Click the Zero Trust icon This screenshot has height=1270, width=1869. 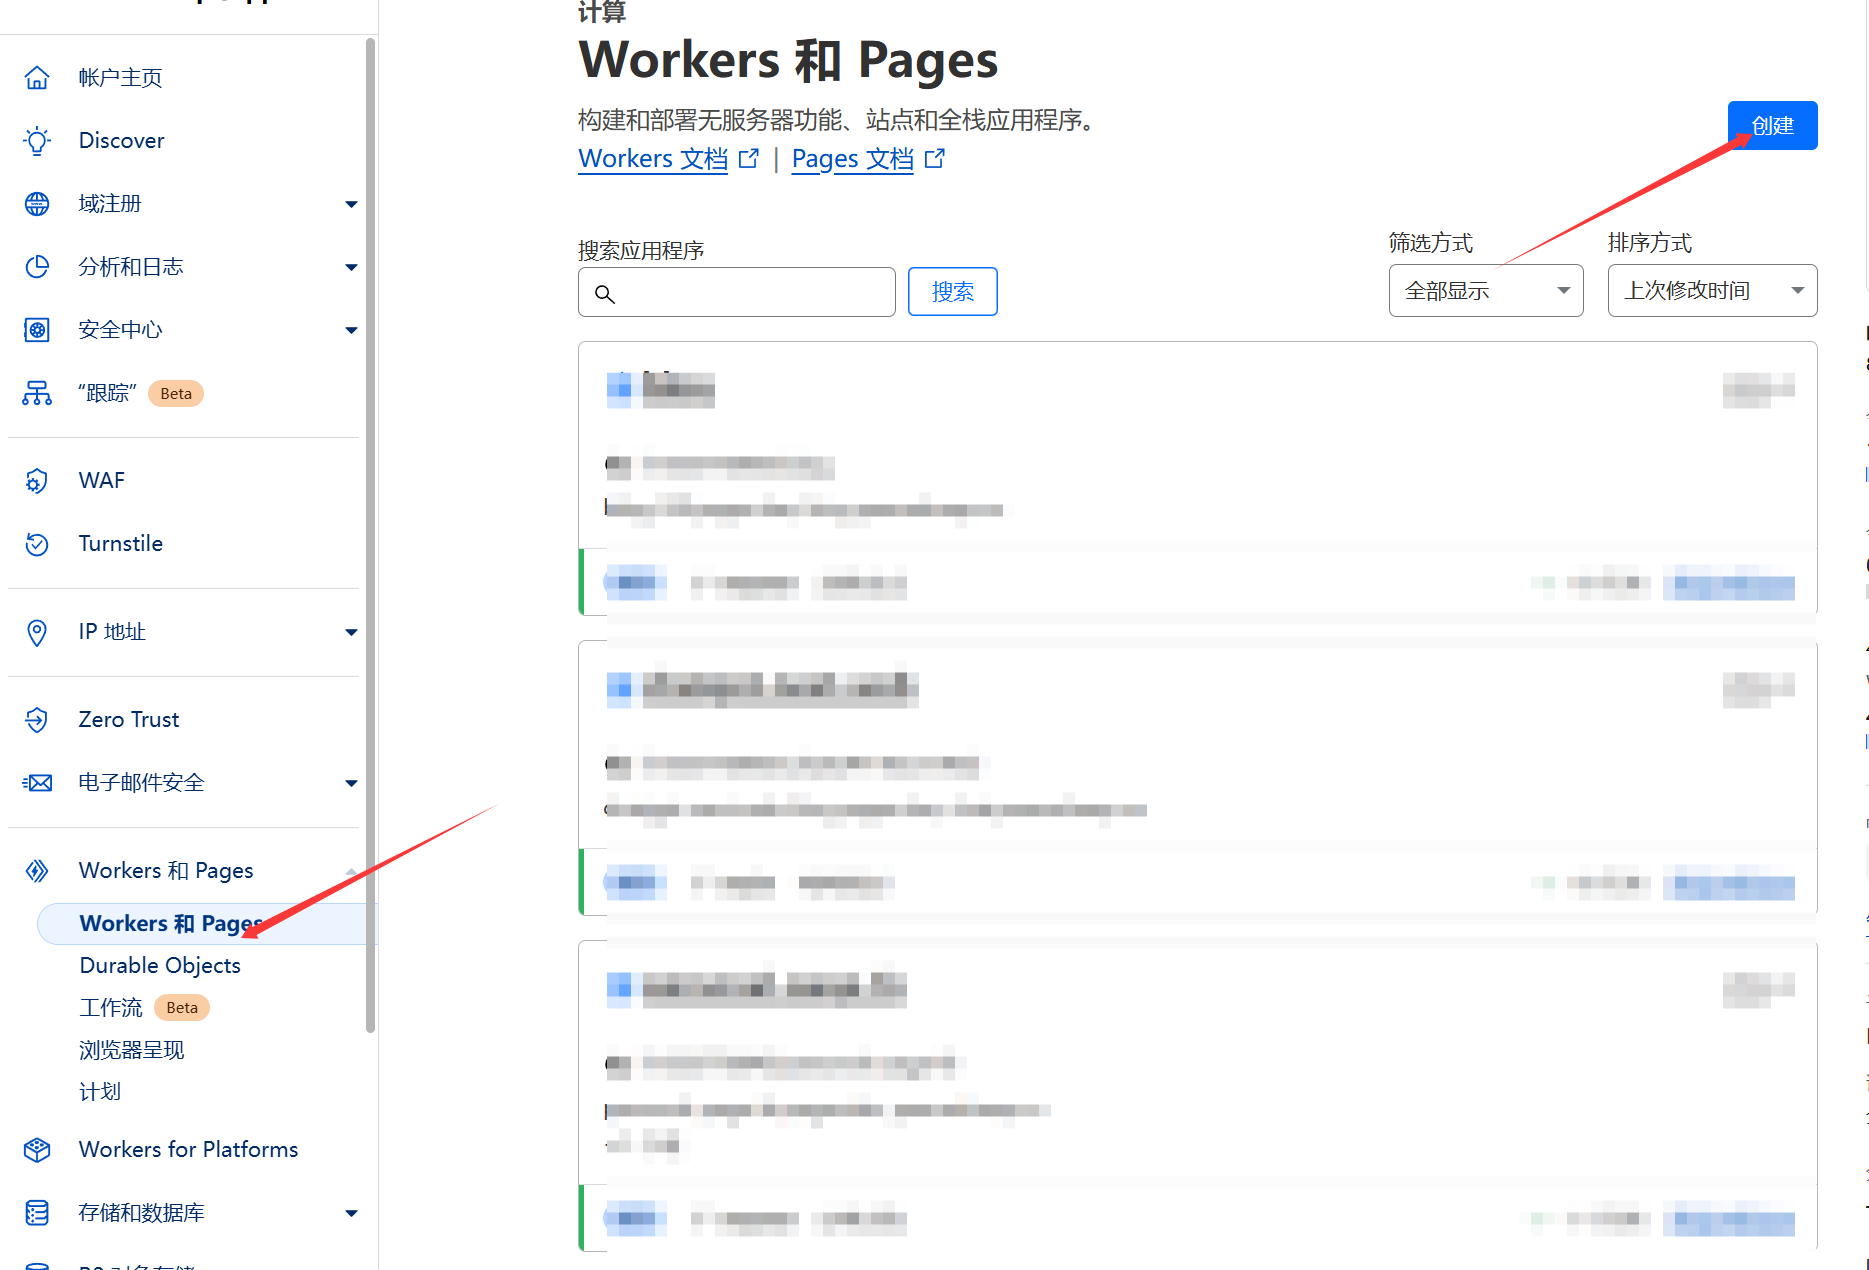point(37,720)
